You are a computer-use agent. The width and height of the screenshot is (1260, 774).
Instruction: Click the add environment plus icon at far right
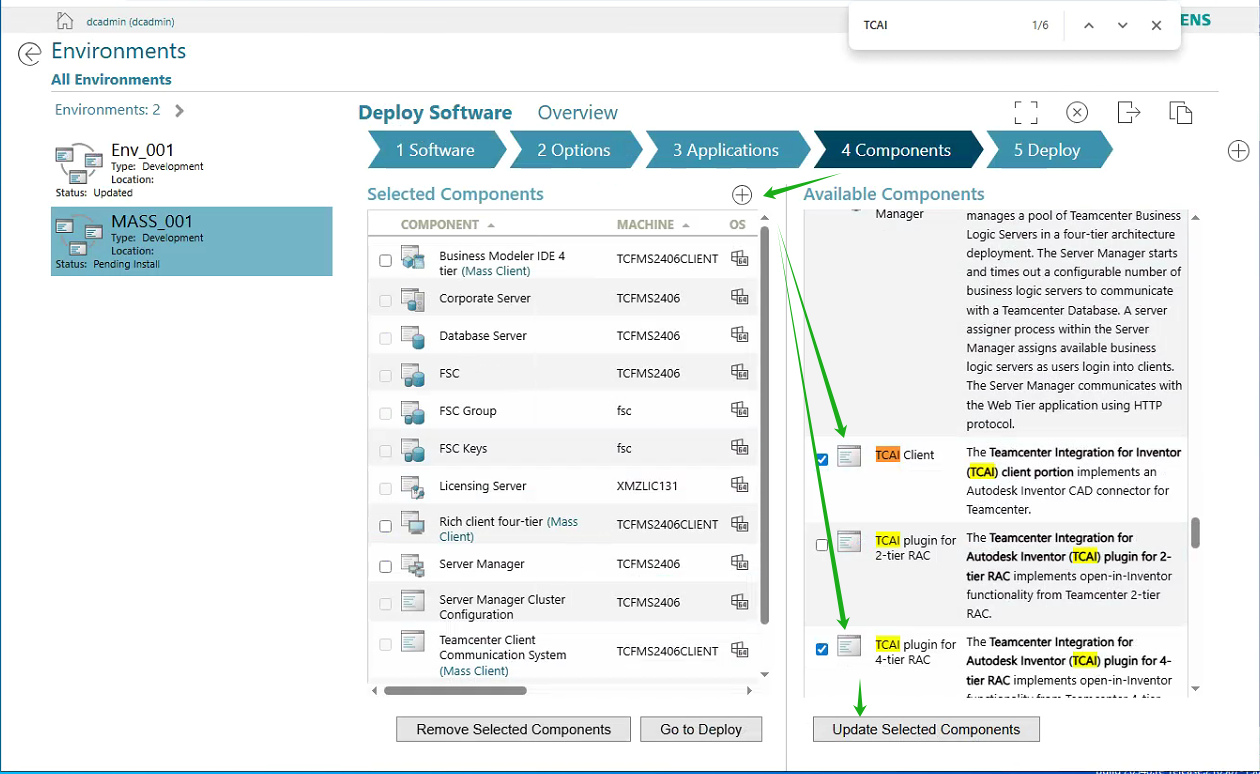(1238, 151)
